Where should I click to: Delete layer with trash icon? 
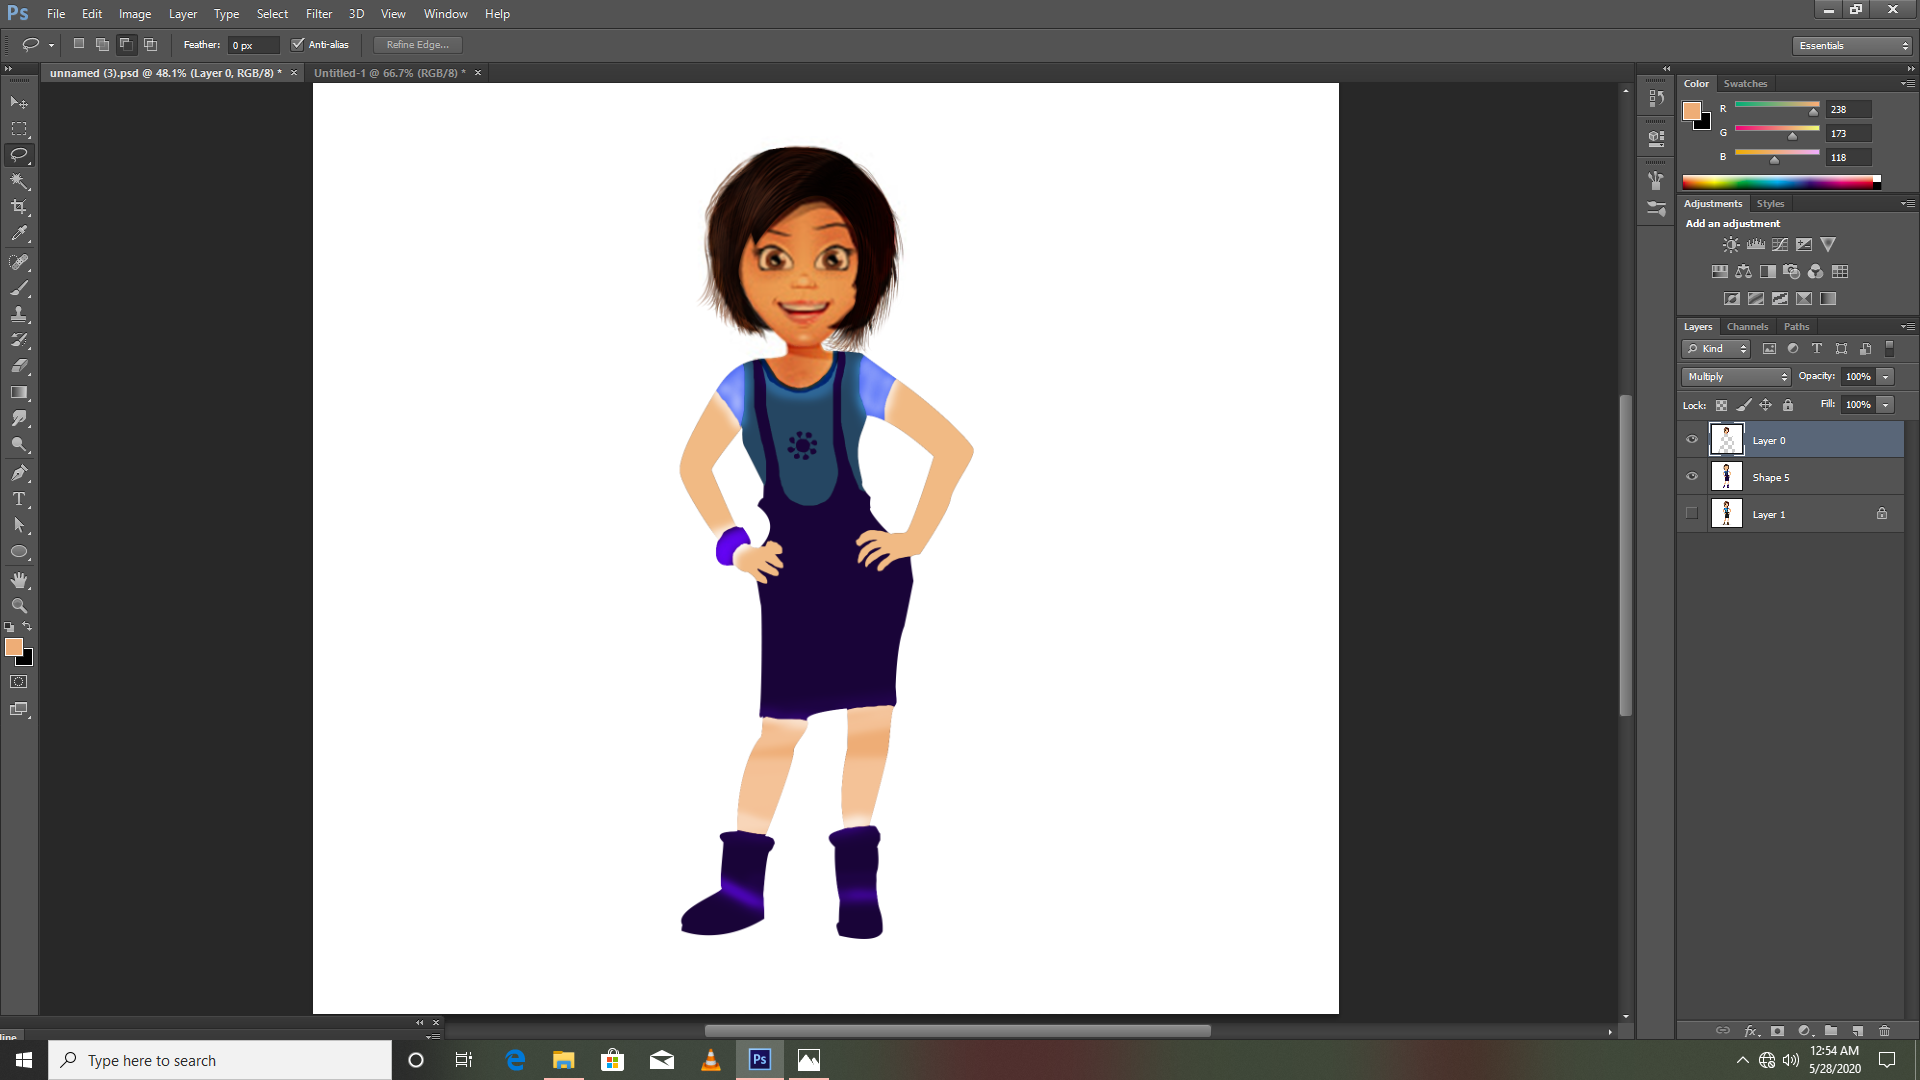(1884, 1030)
